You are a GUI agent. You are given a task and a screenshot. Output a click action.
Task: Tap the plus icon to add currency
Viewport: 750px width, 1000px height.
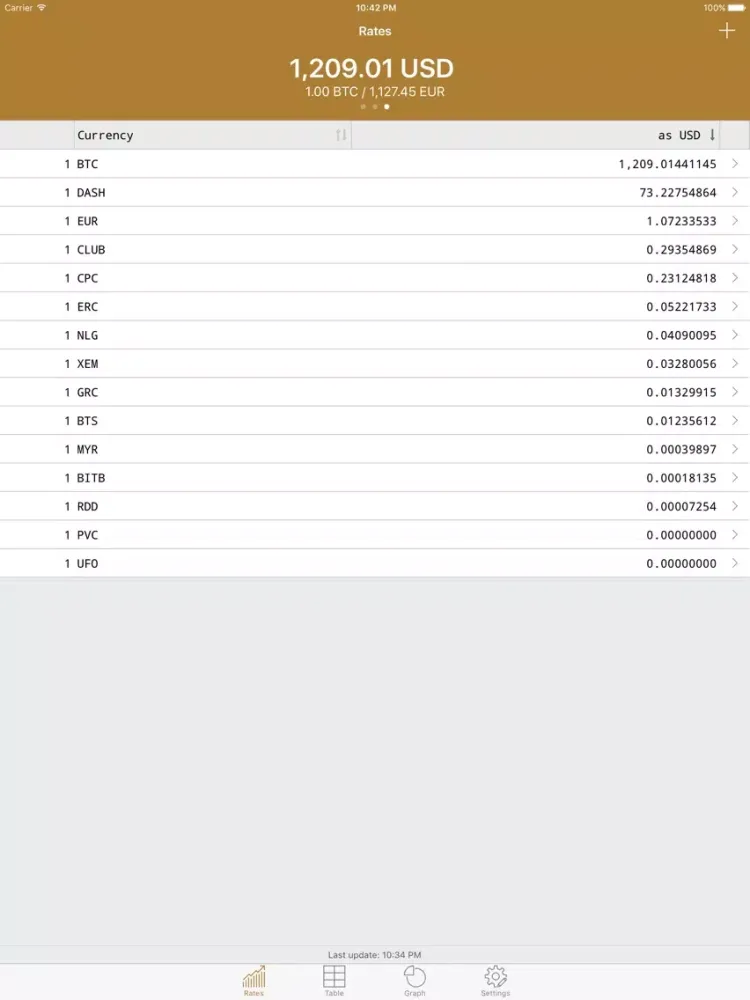coord(727,31)
